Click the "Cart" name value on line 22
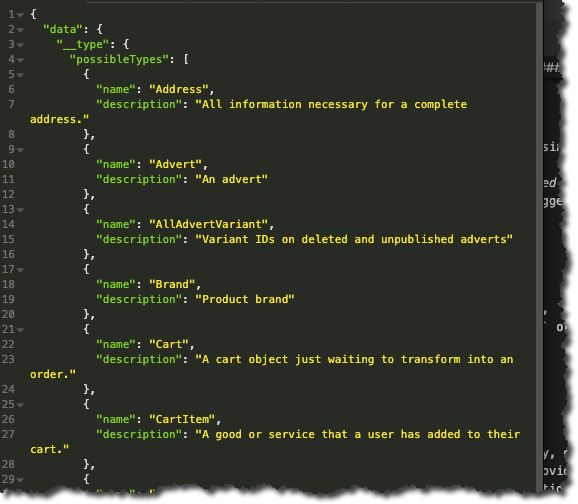The width and height of the screenshot is (578, 504). coord(169,345)
